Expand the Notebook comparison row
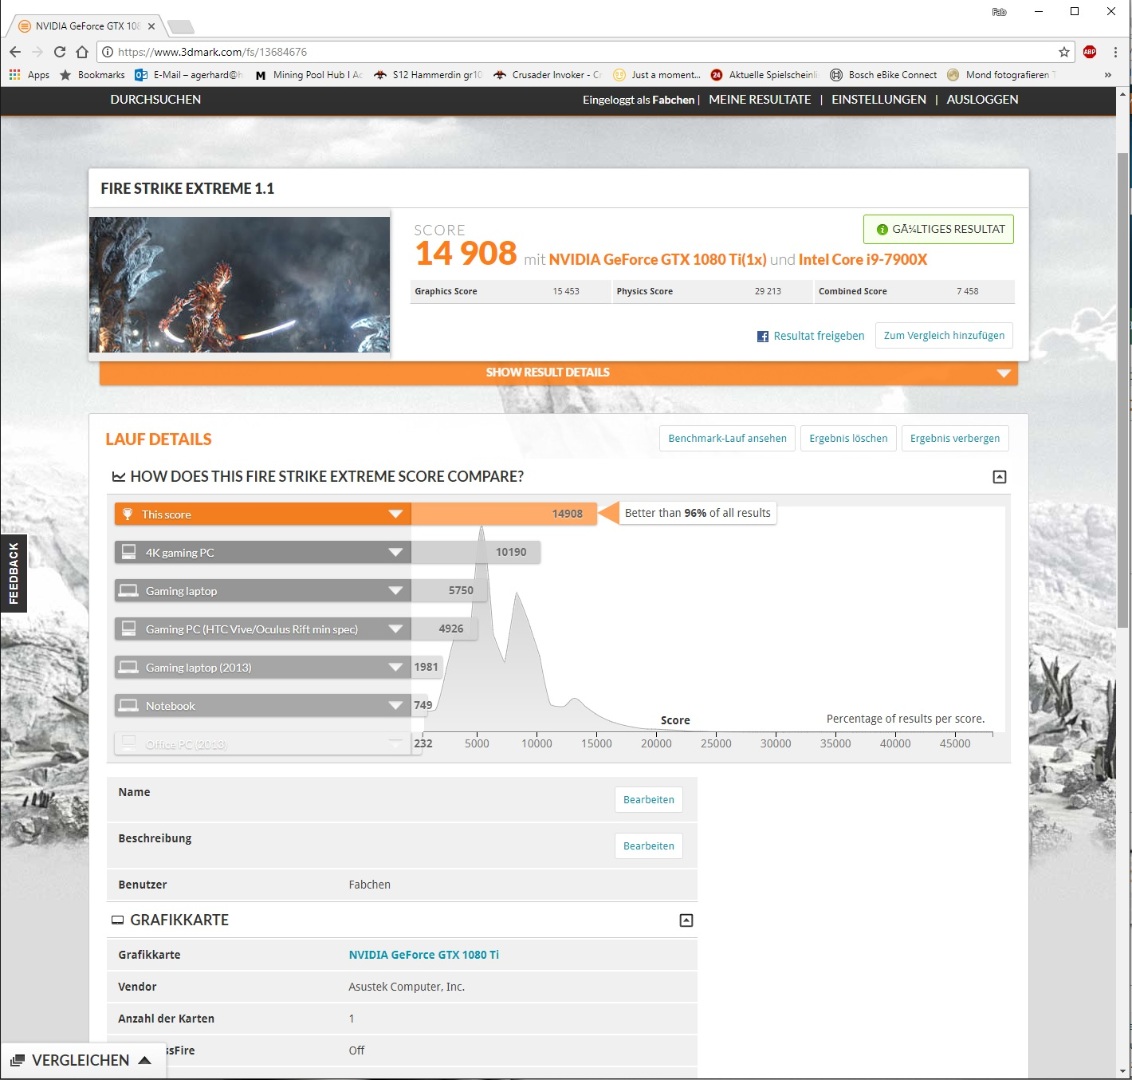 pos(395,705)
